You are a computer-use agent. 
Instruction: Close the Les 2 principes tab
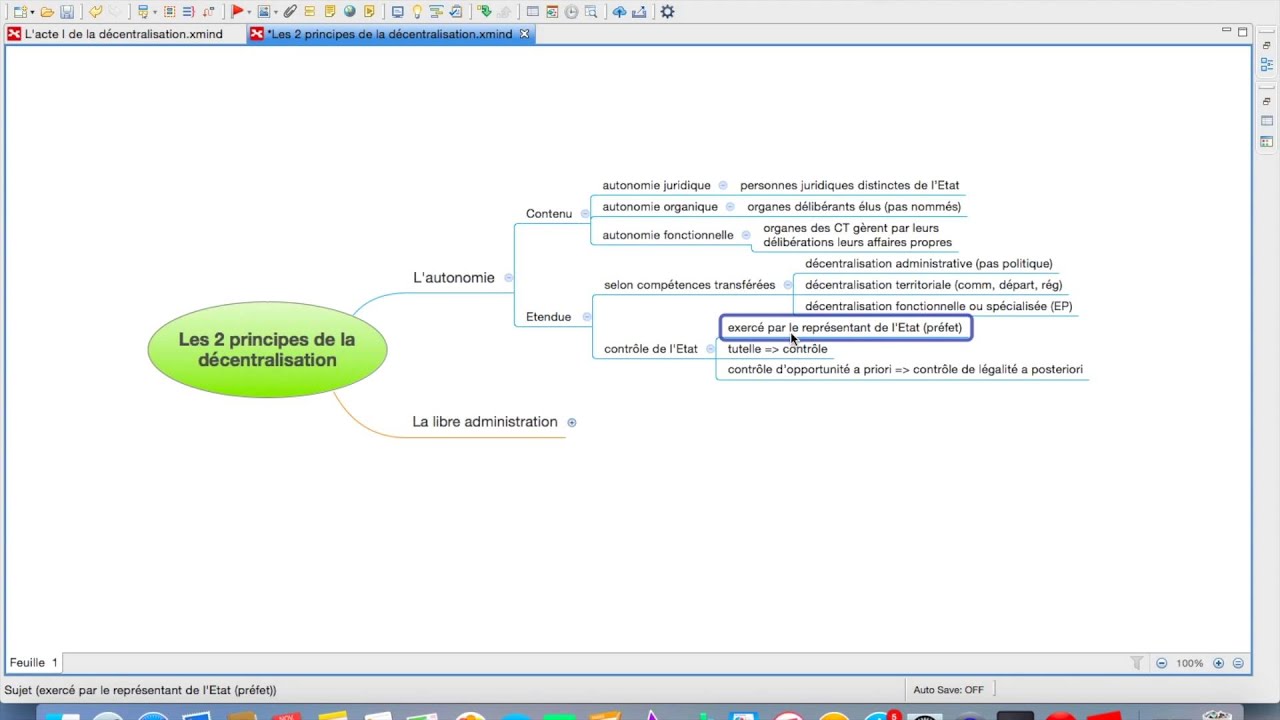coord(524,34)
